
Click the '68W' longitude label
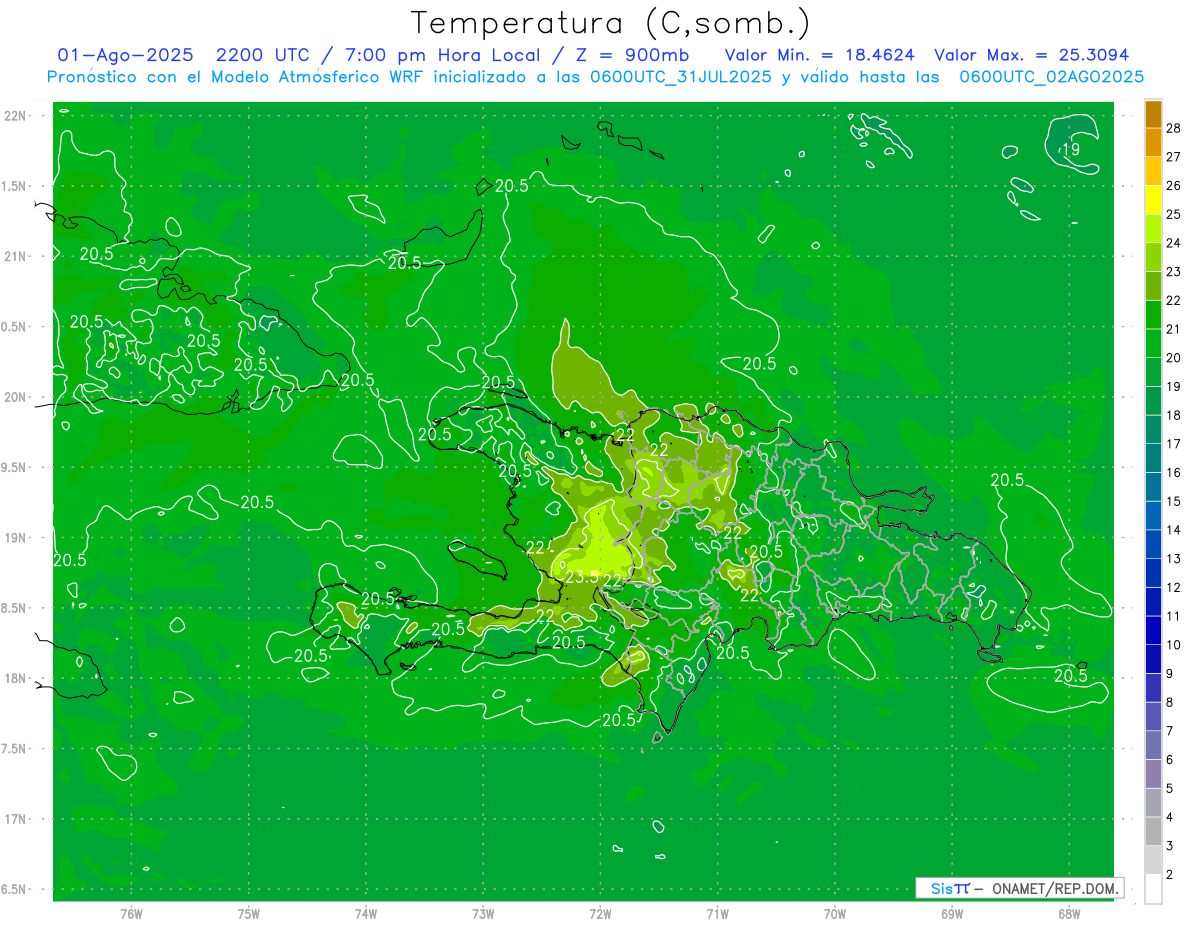[1069, 913]
